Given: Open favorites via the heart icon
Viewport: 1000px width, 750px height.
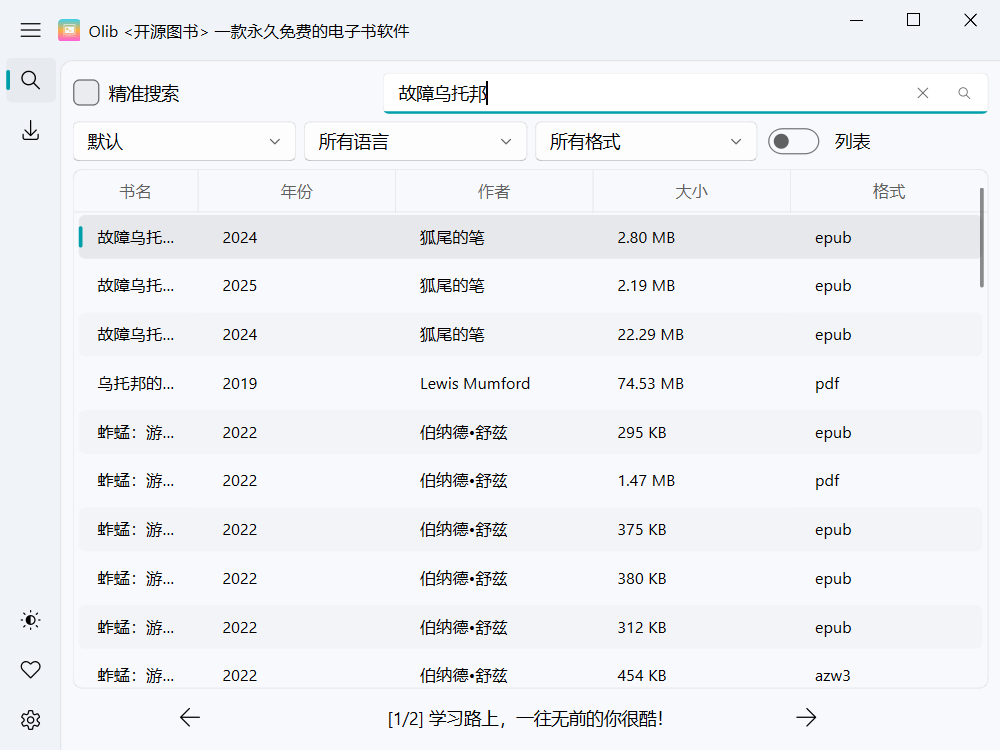Looking at the screenshot, I should click(30, 669).
